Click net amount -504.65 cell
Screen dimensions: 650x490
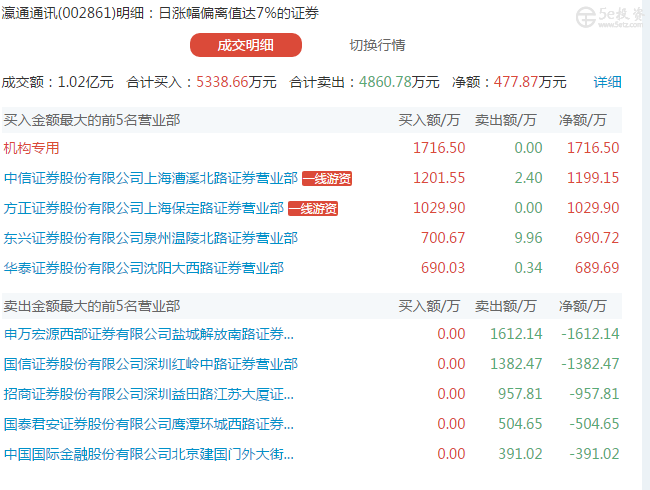click(594, 423)
